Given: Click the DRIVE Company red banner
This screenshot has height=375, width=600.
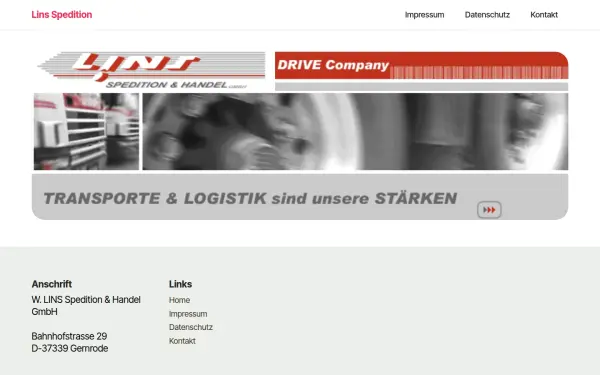Looking at the screenshot, I should [x=421, y=65].
